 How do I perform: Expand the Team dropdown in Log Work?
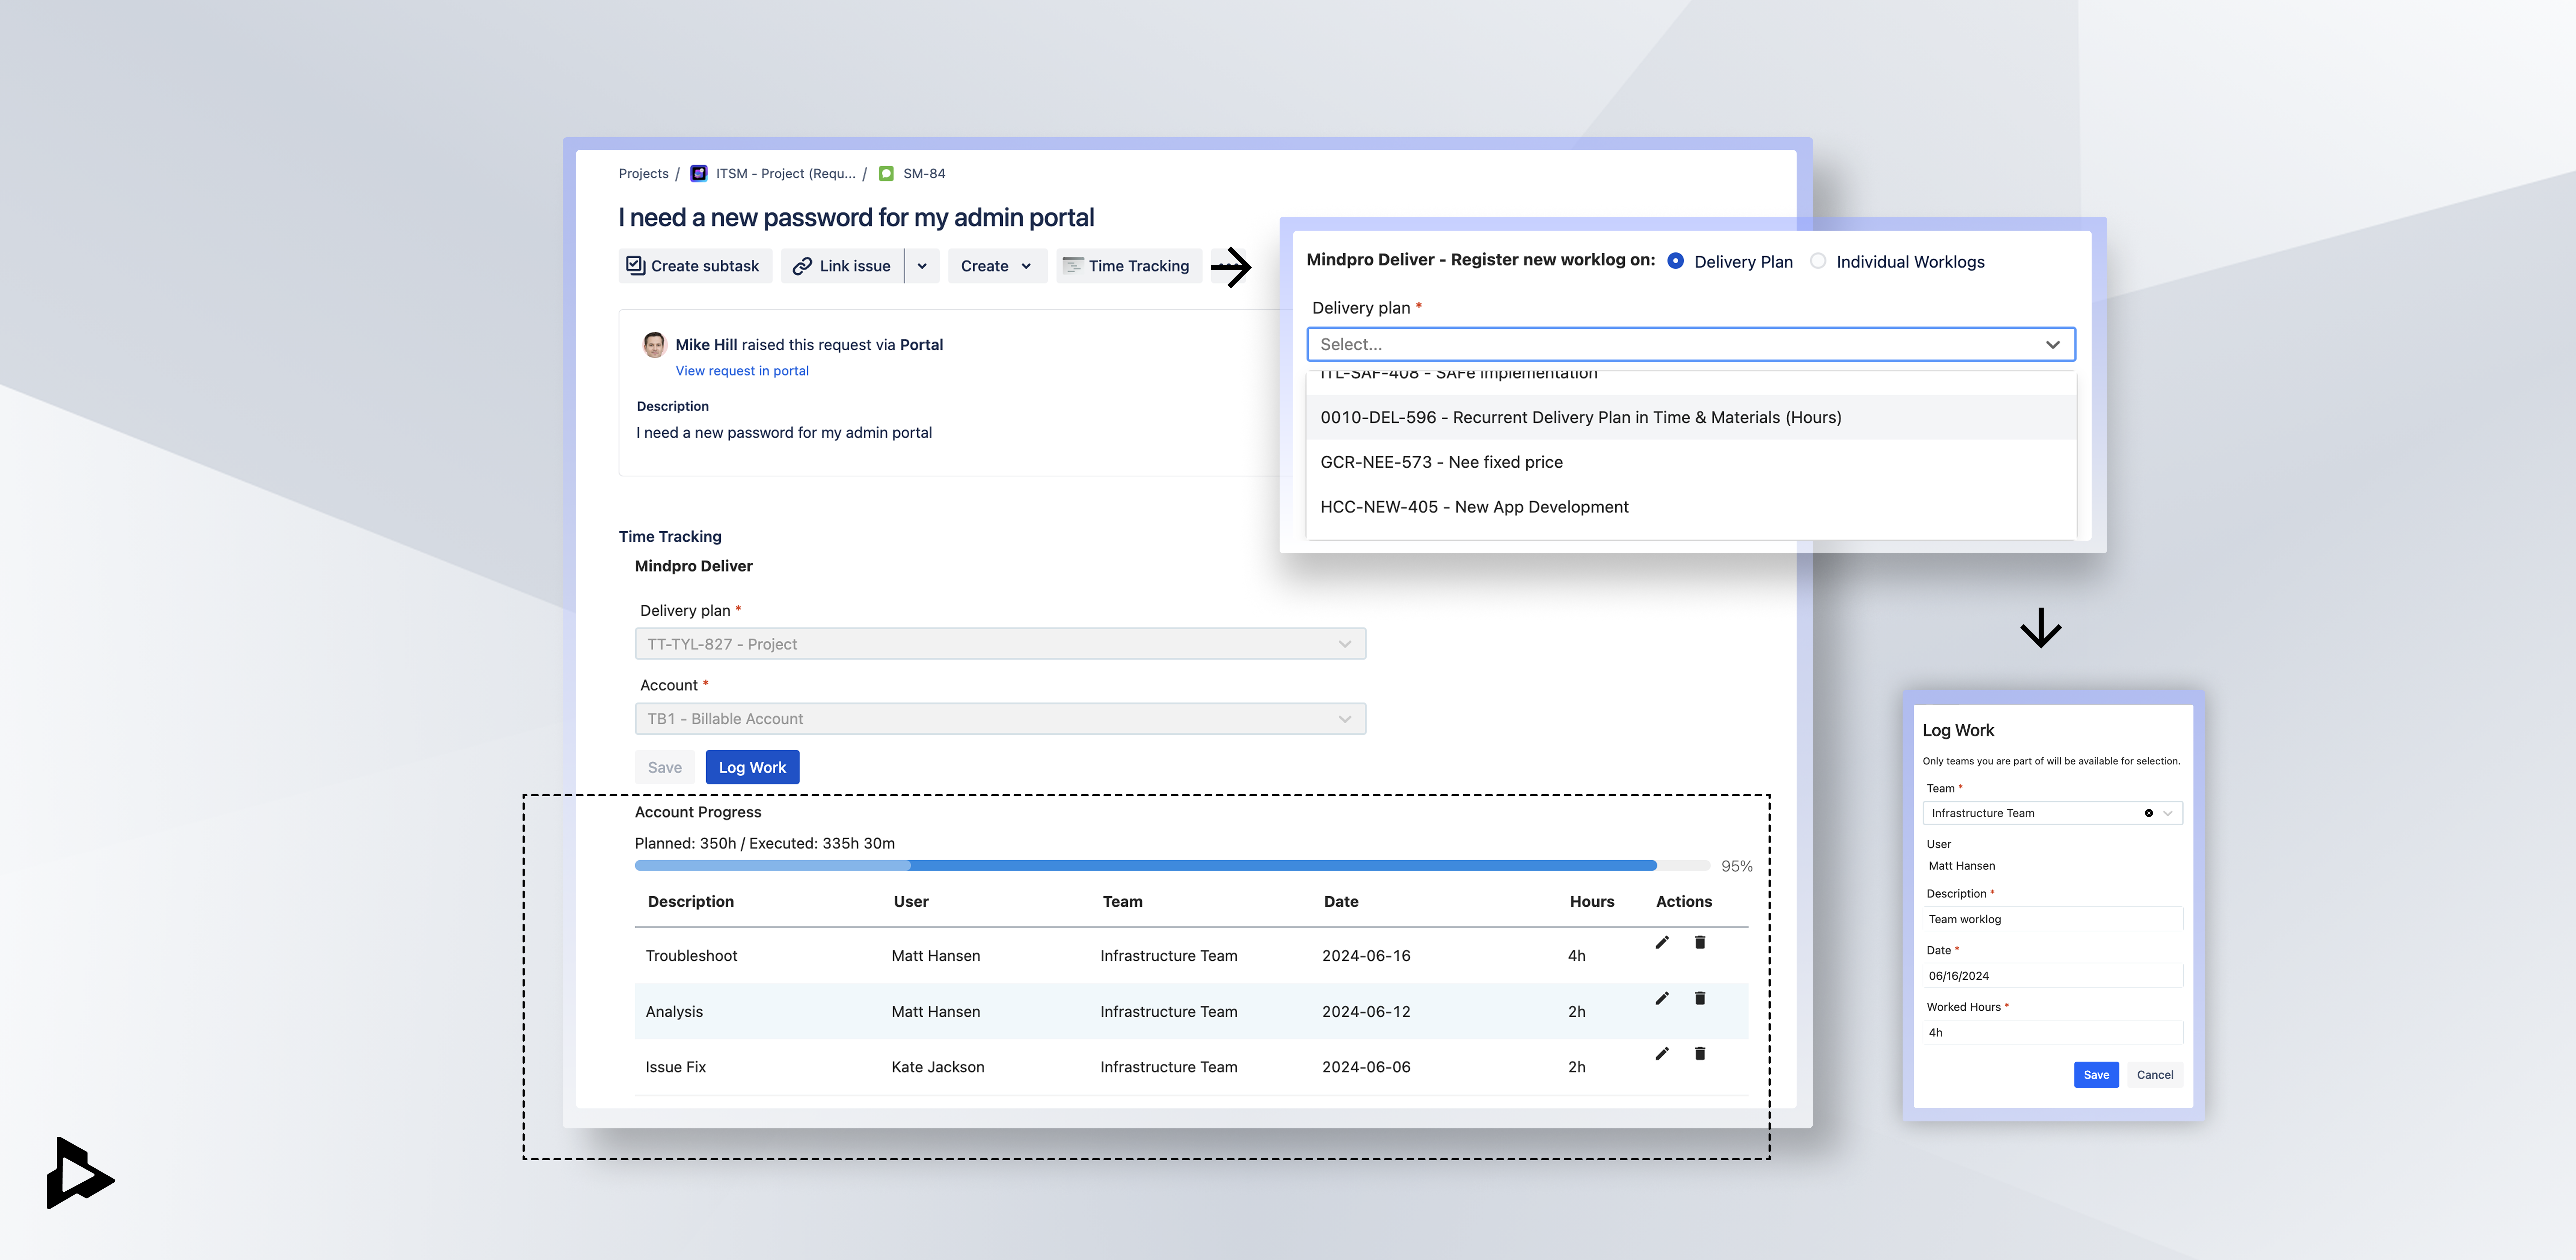(2168, 813)
